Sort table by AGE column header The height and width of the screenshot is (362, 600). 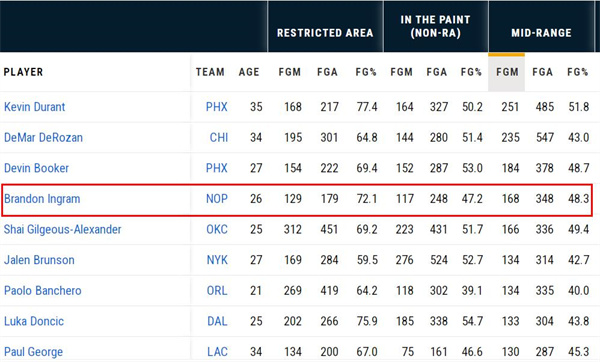[x=249, y=72]
